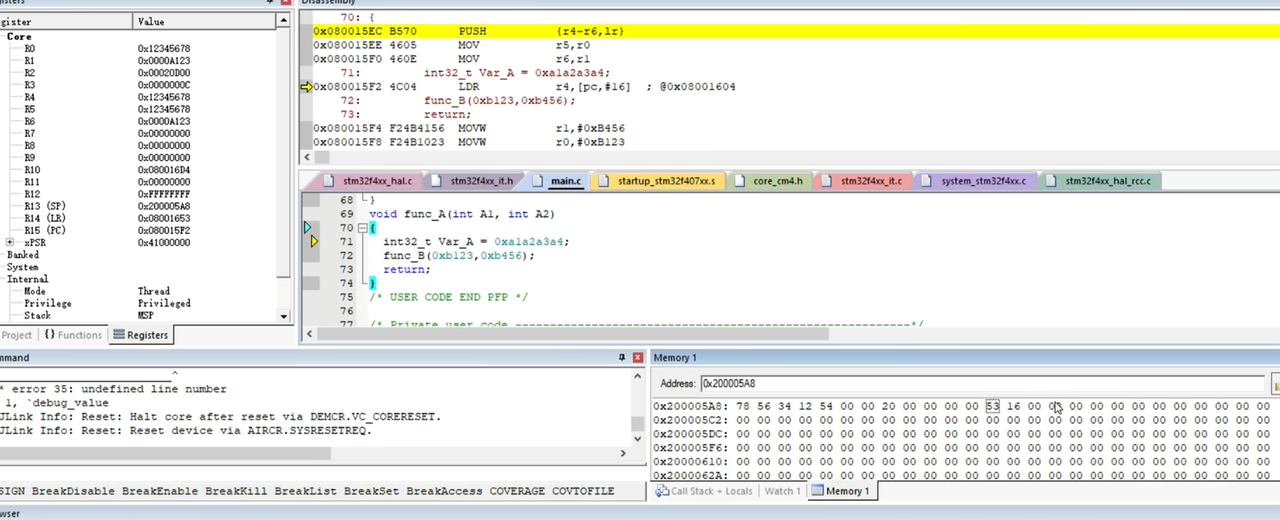Collapse the func_A code fold at line 70

click(363, 228)
